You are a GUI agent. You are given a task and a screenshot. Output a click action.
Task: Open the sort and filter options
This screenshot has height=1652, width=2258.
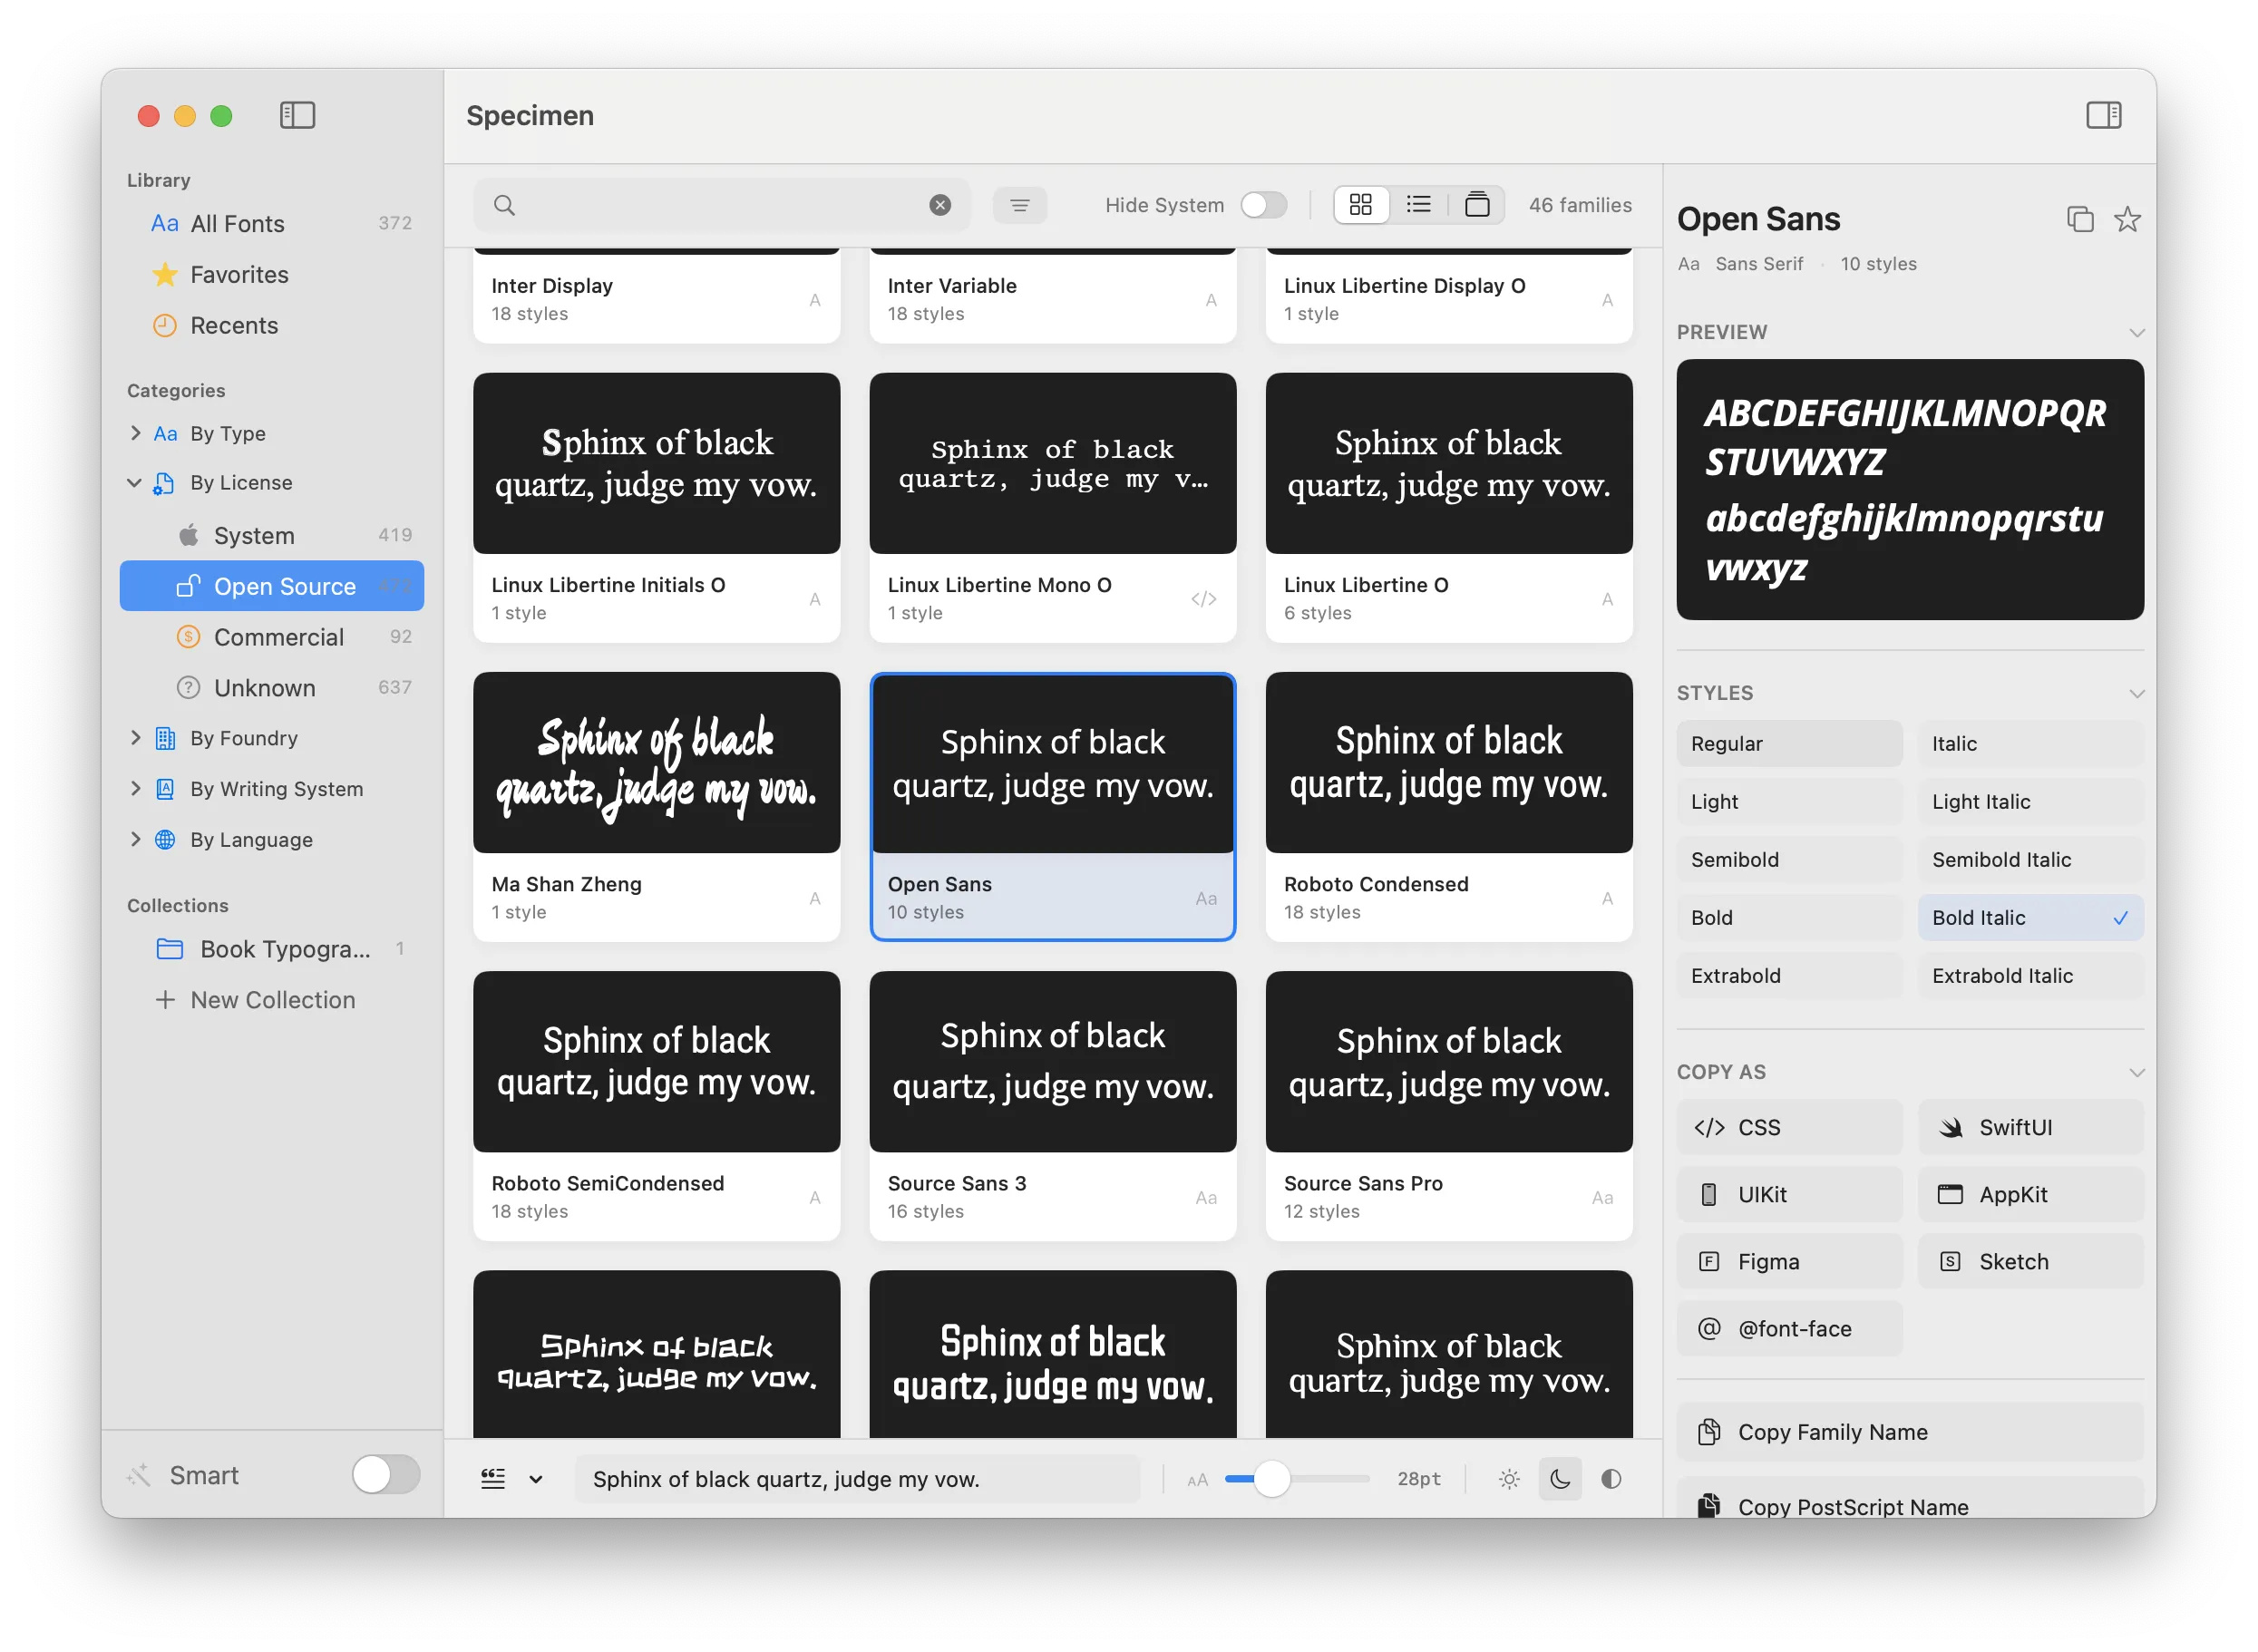click(x=1020, y=204)
